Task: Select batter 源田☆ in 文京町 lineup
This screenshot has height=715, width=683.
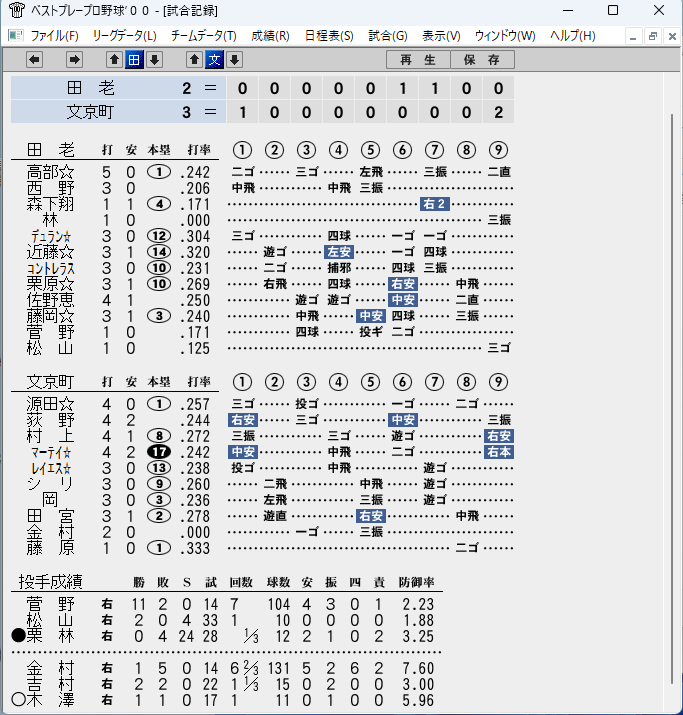Action: pos(50,404)
